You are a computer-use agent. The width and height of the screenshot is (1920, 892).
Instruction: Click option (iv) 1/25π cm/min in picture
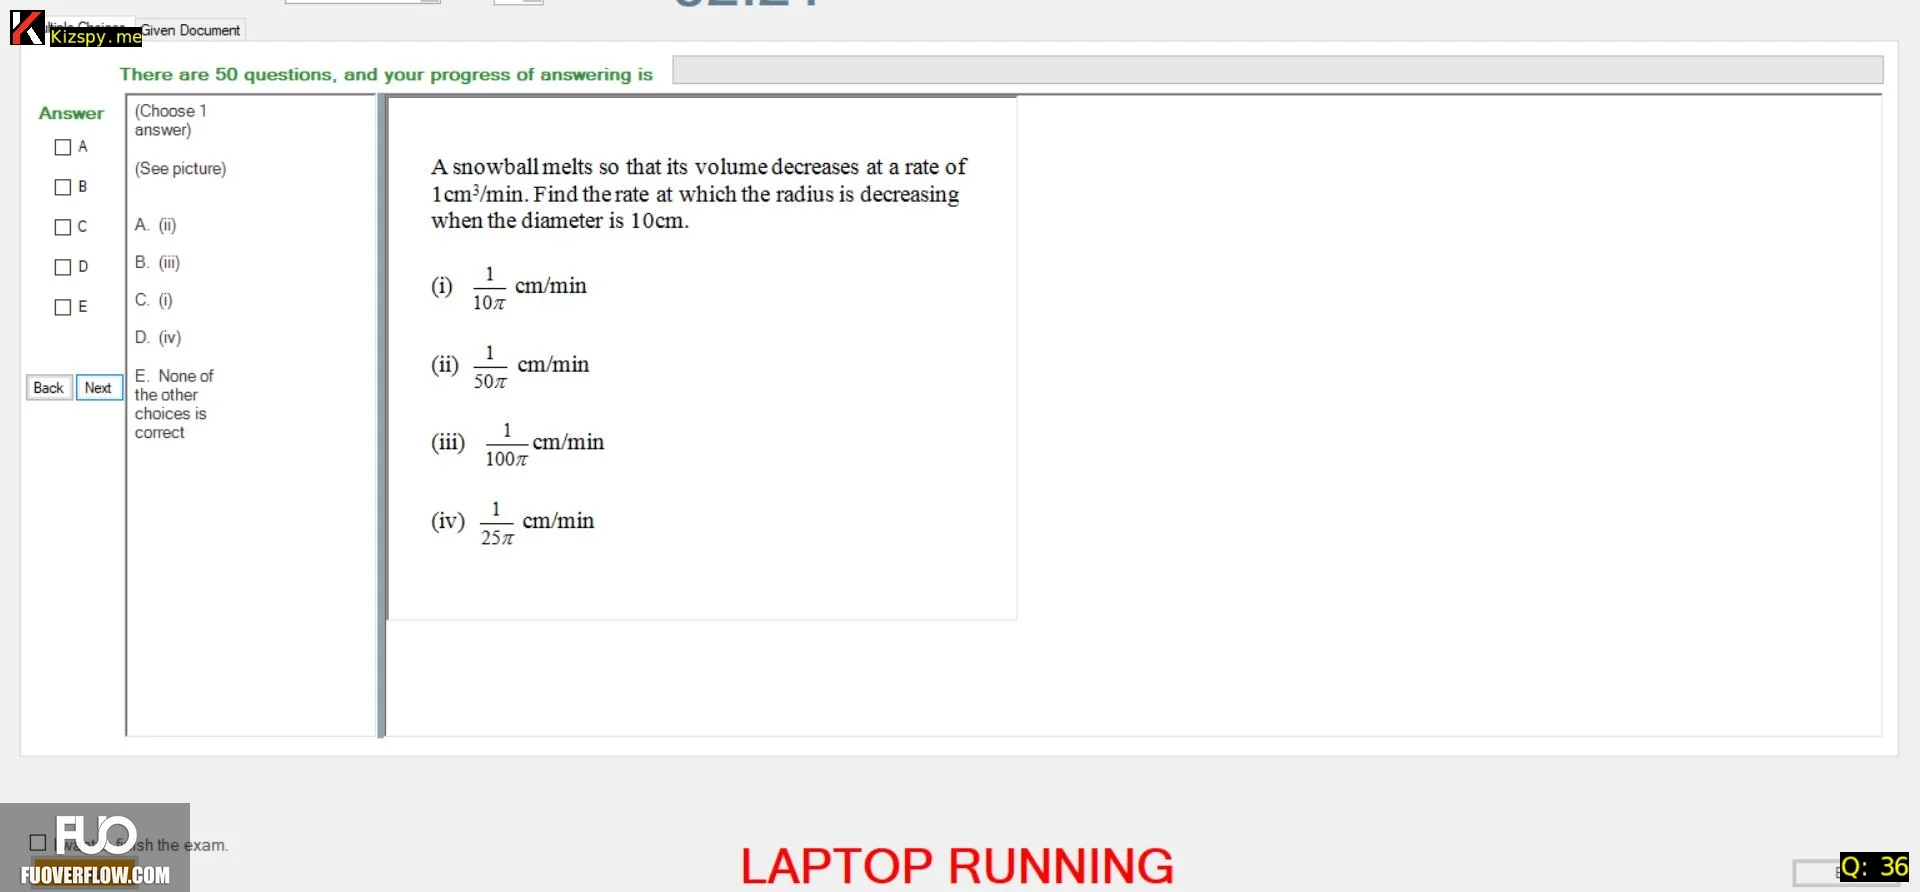tap(512, 523)
